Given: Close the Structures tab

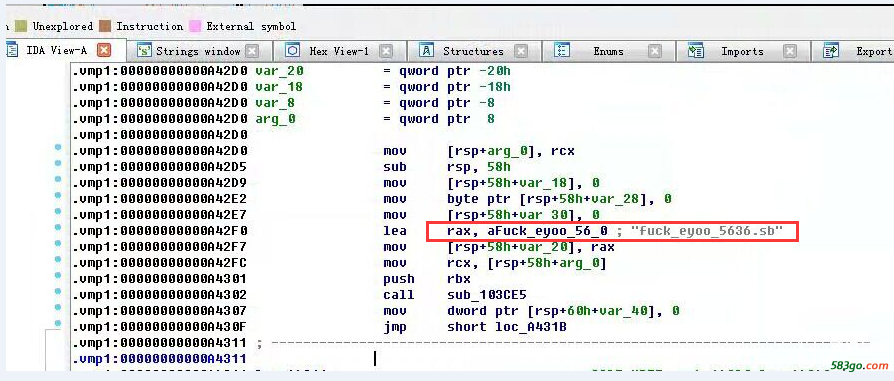Looking at the screenshot, I should pyautogui.click(x=521, y=51).
